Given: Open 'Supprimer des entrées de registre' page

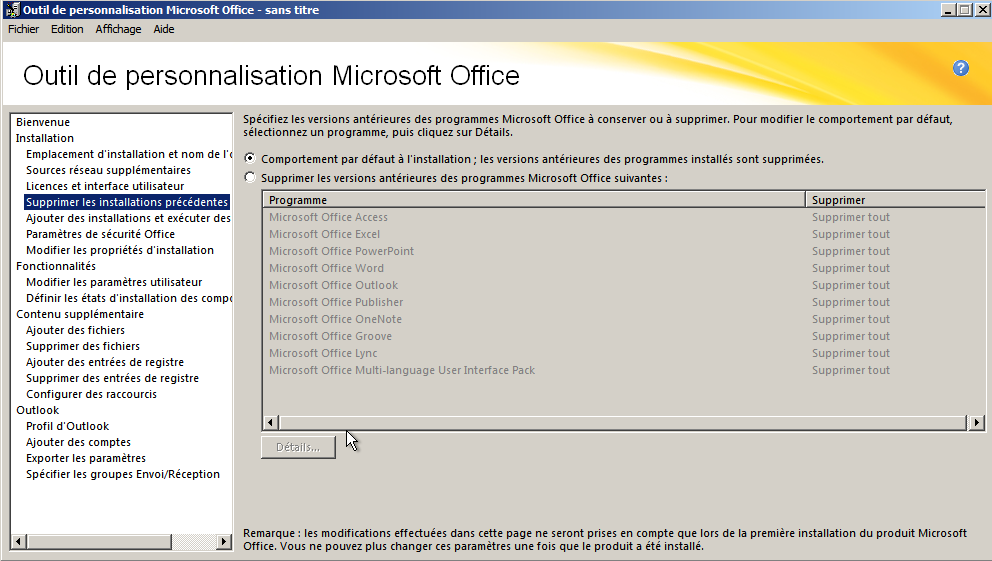Looking at the screenshot, I should pyautogui.click(x=113, y=378).
